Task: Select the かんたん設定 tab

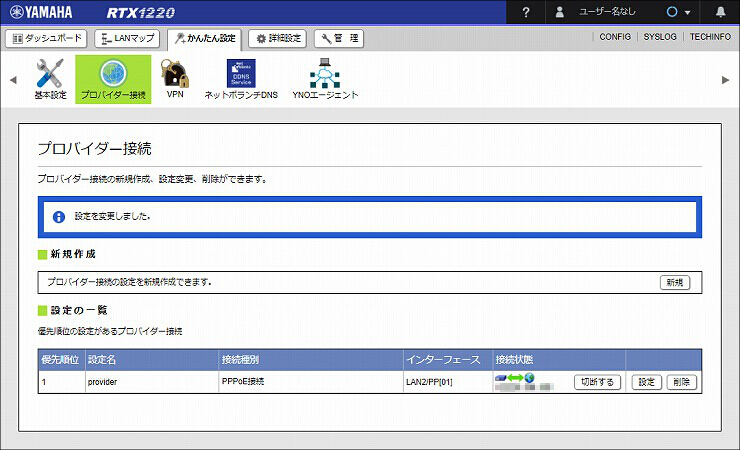Action: click(204, 39)
